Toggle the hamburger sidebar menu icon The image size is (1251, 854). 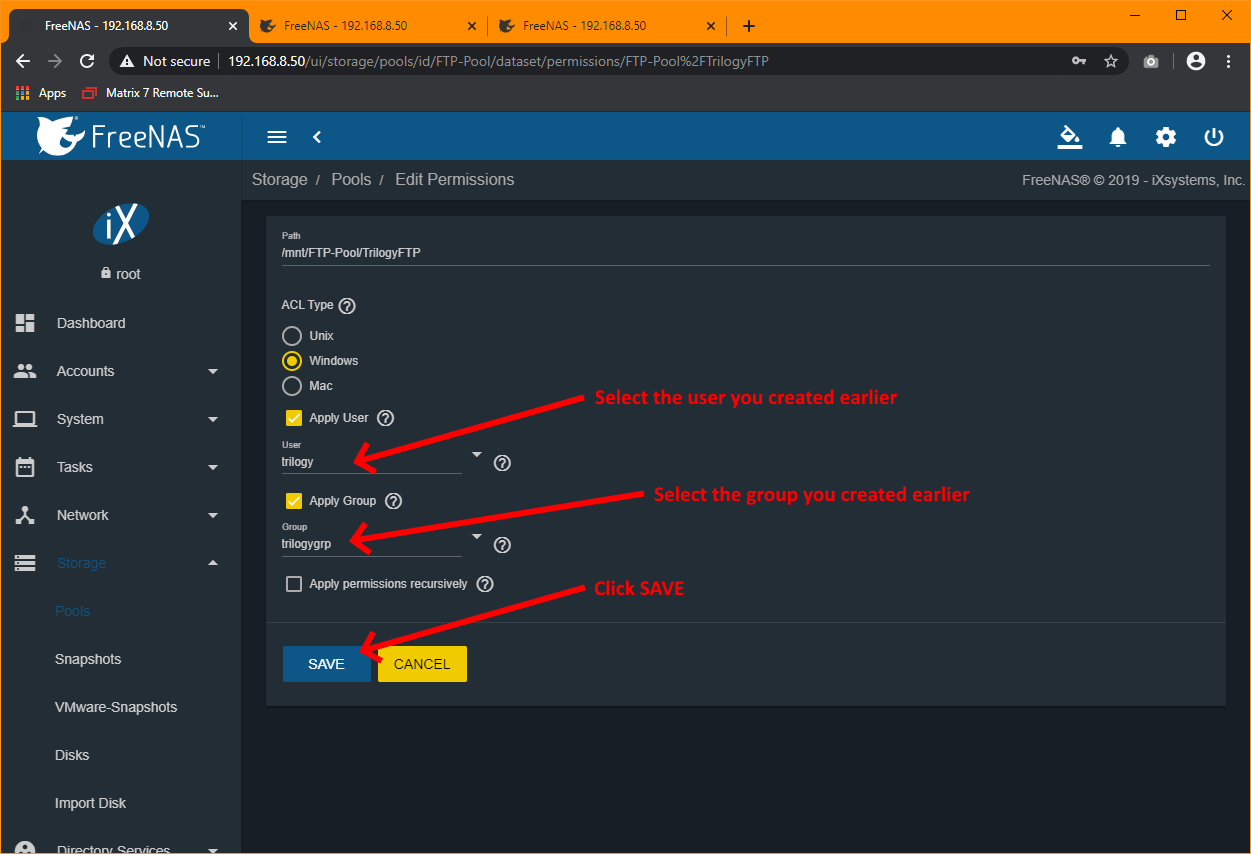[277, 137]
